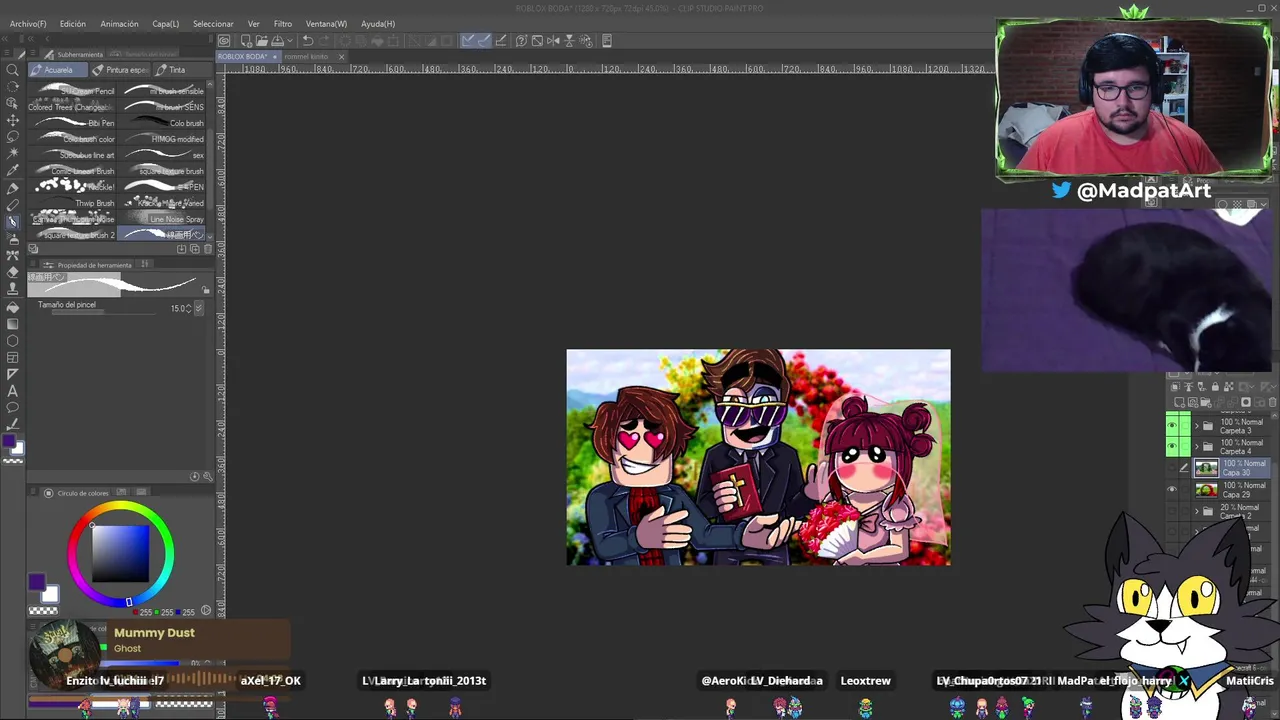Viewport: 1280px width, 720px height.
Task: Show the Capa 30 layer eye box
Action: (x=1172, y=468)
